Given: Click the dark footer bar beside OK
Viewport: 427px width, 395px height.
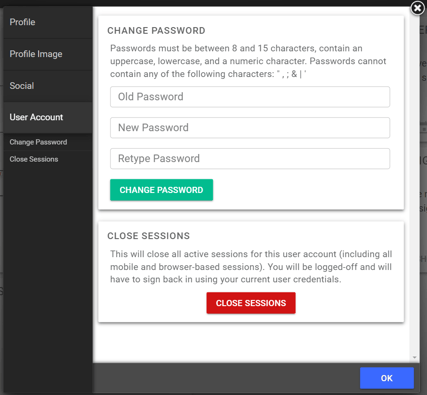Looking at the screenshot, I should click(226, 378).
